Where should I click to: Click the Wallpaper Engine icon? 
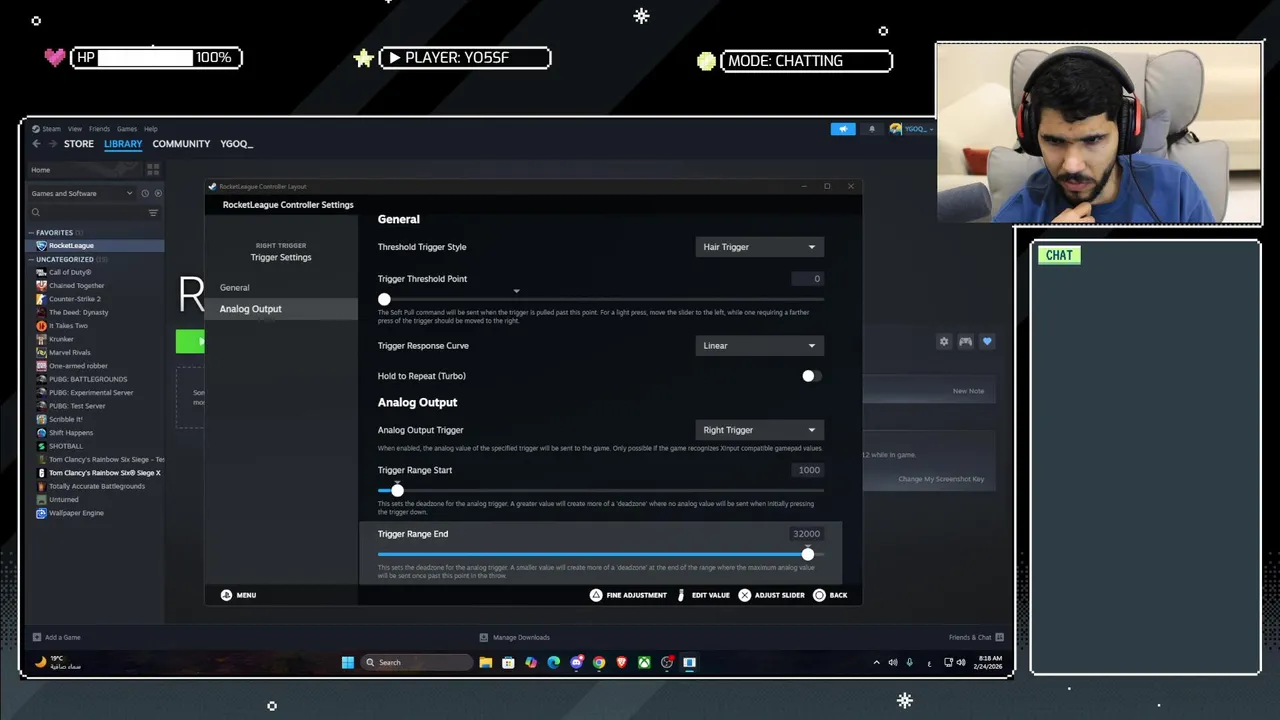point(41,513)
